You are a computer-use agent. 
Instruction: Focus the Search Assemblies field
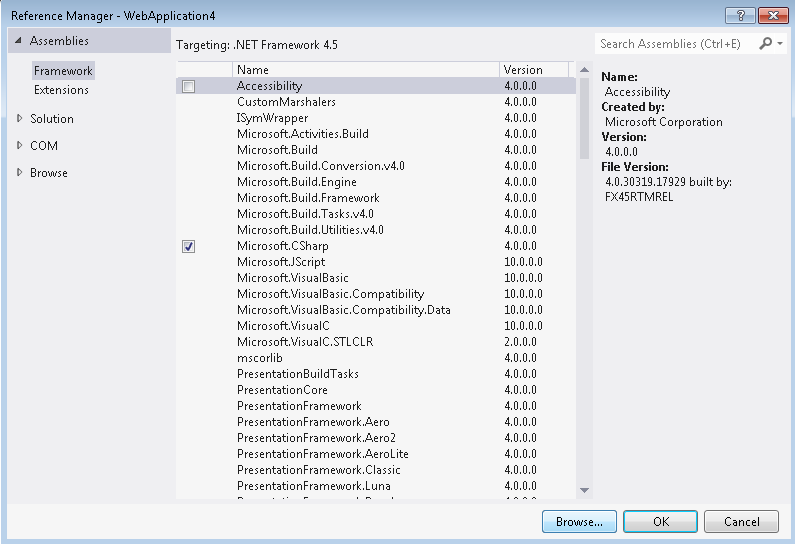click(675, 44)
